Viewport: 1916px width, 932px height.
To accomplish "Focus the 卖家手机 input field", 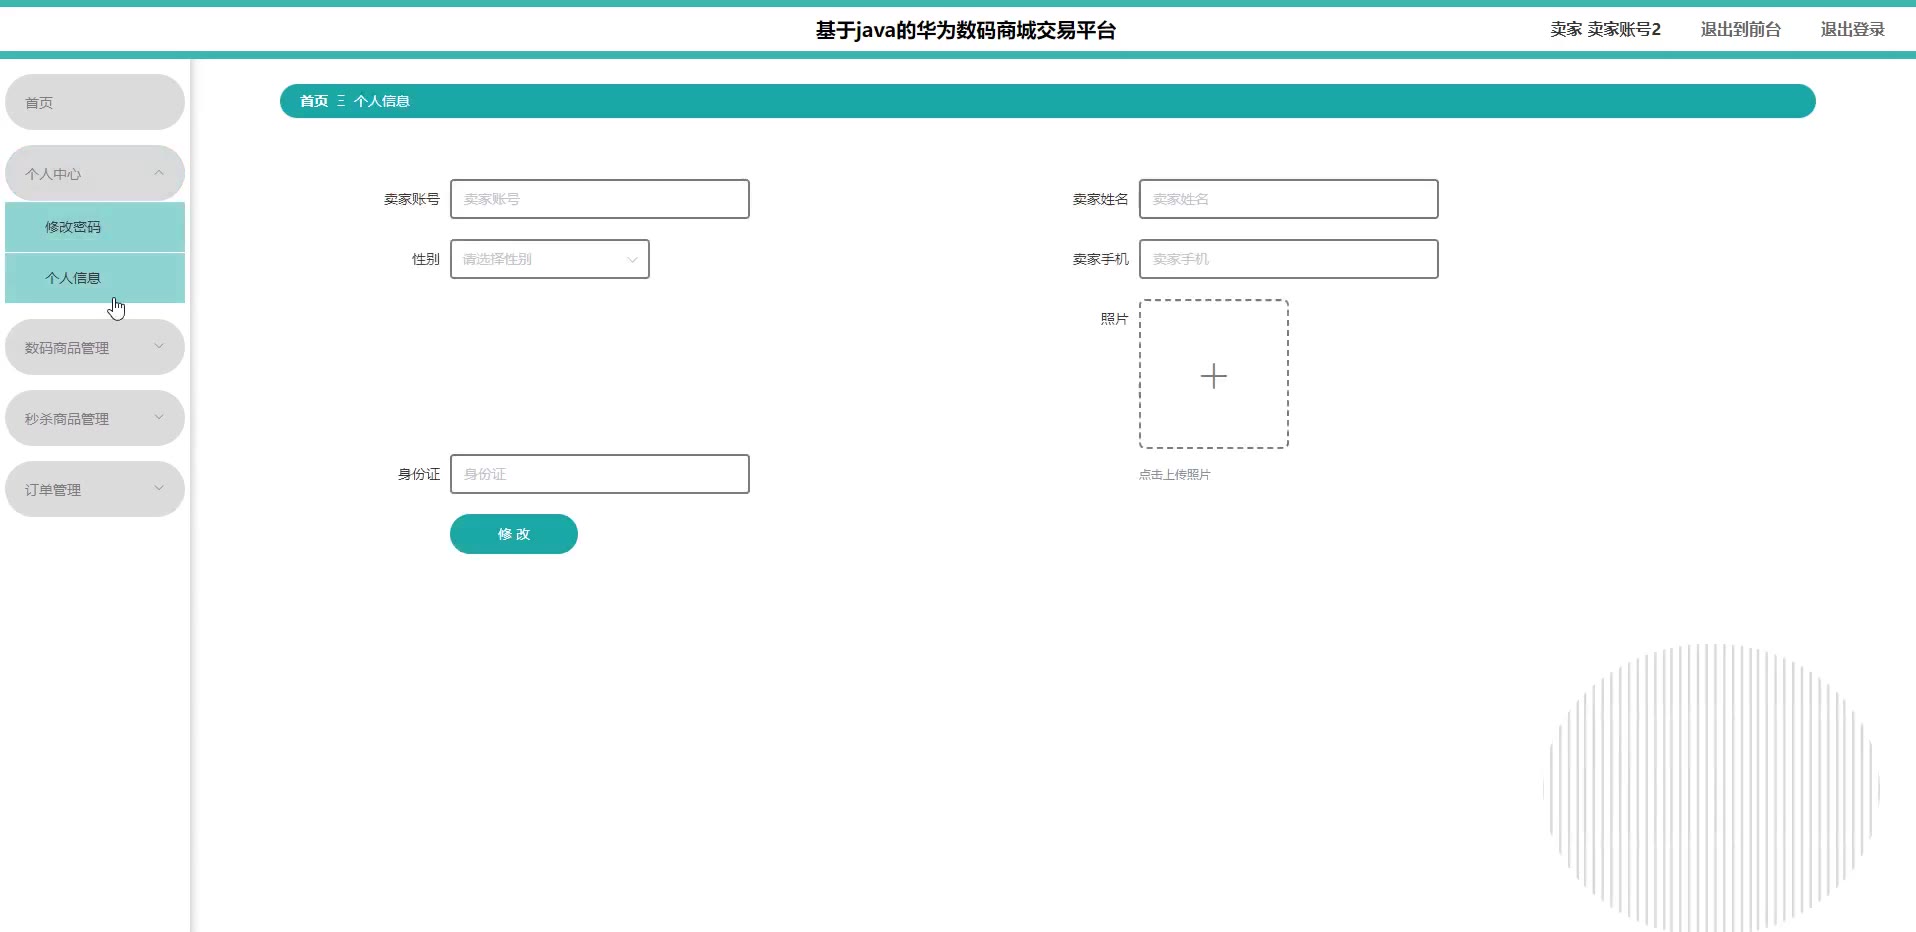I will [1289, 259].
